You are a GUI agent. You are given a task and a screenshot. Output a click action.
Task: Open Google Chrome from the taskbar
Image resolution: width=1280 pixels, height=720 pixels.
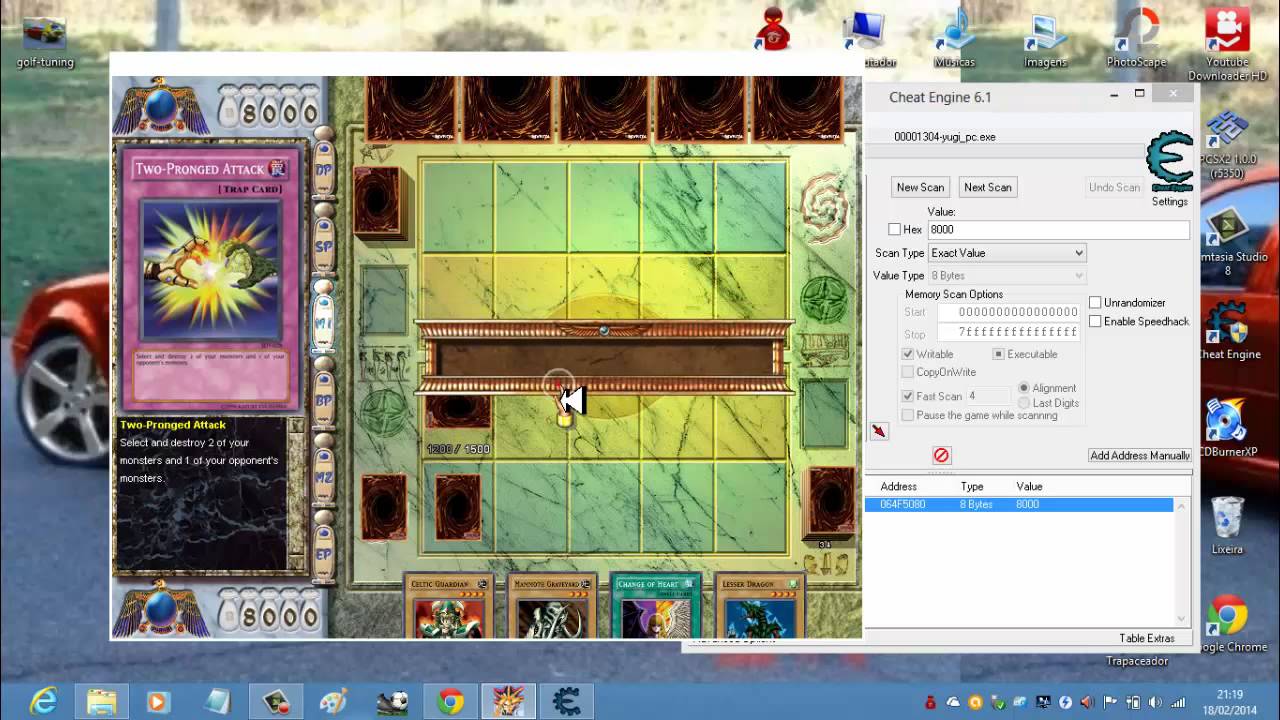[450, 701]
